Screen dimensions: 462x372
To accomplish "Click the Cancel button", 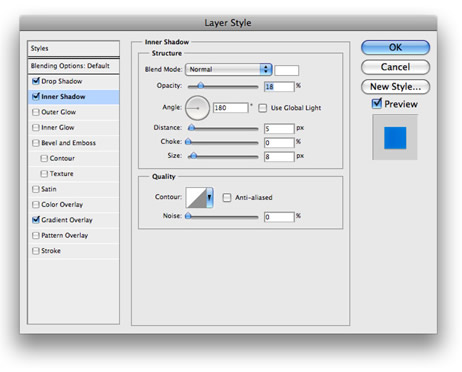I will pyautogui.click(x=395, y=67).
